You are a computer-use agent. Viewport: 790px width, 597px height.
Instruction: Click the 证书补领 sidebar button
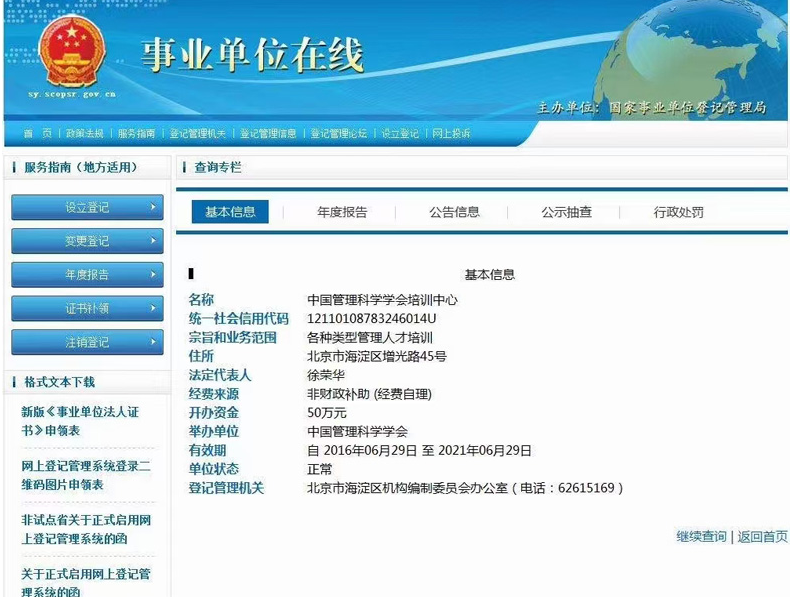(87, 308)
